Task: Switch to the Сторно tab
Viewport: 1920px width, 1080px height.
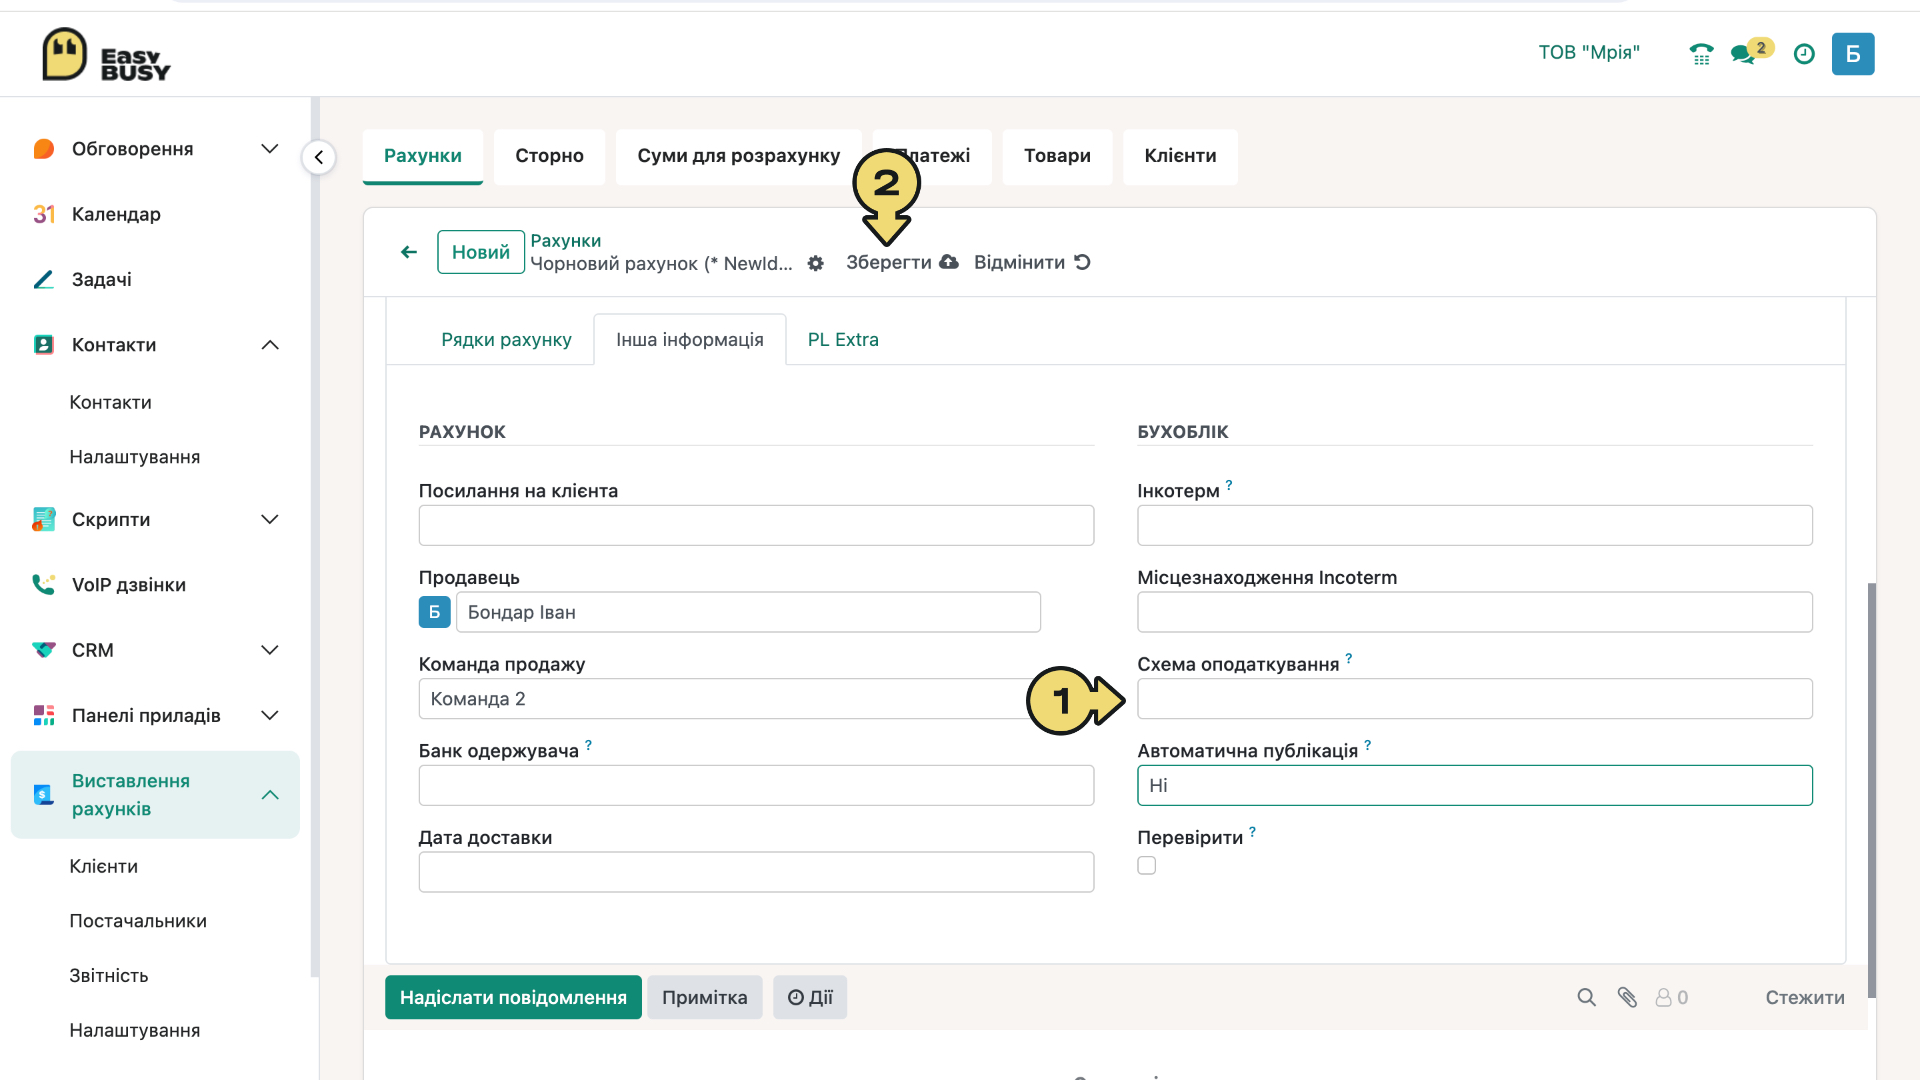Action: (x=549, y=157)
